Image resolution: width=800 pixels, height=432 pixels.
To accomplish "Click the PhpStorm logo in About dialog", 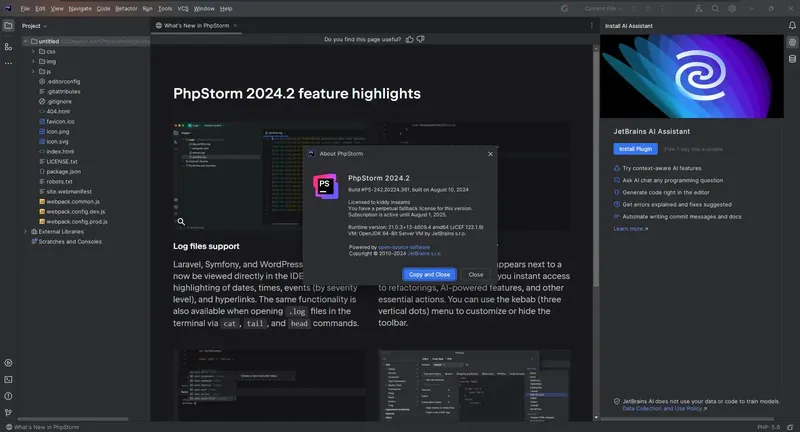I will tap(326, 186).
